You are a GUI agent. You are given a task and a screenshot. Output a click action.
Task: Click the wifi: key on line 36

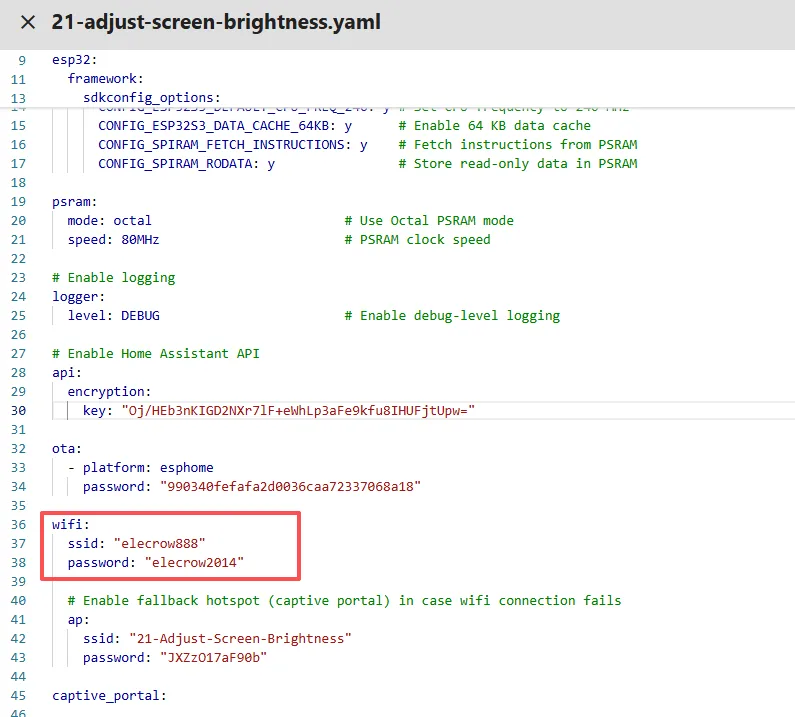[x=71, y=525]
